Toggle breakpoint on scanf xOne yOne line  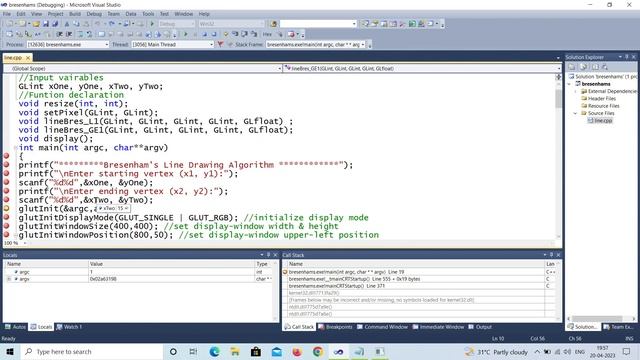click(7, 182)
